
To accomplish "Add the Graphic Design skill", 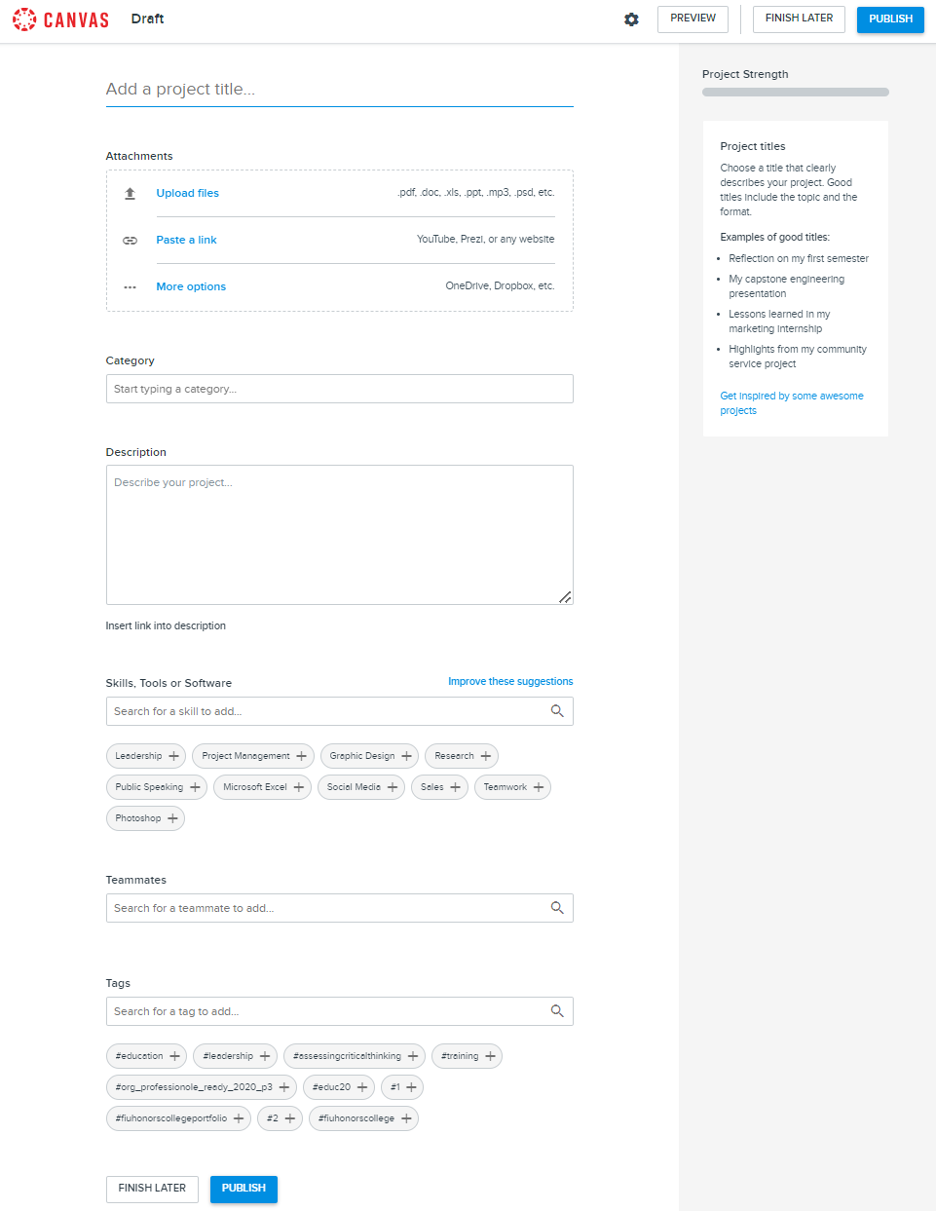I will tap(369, 755).
